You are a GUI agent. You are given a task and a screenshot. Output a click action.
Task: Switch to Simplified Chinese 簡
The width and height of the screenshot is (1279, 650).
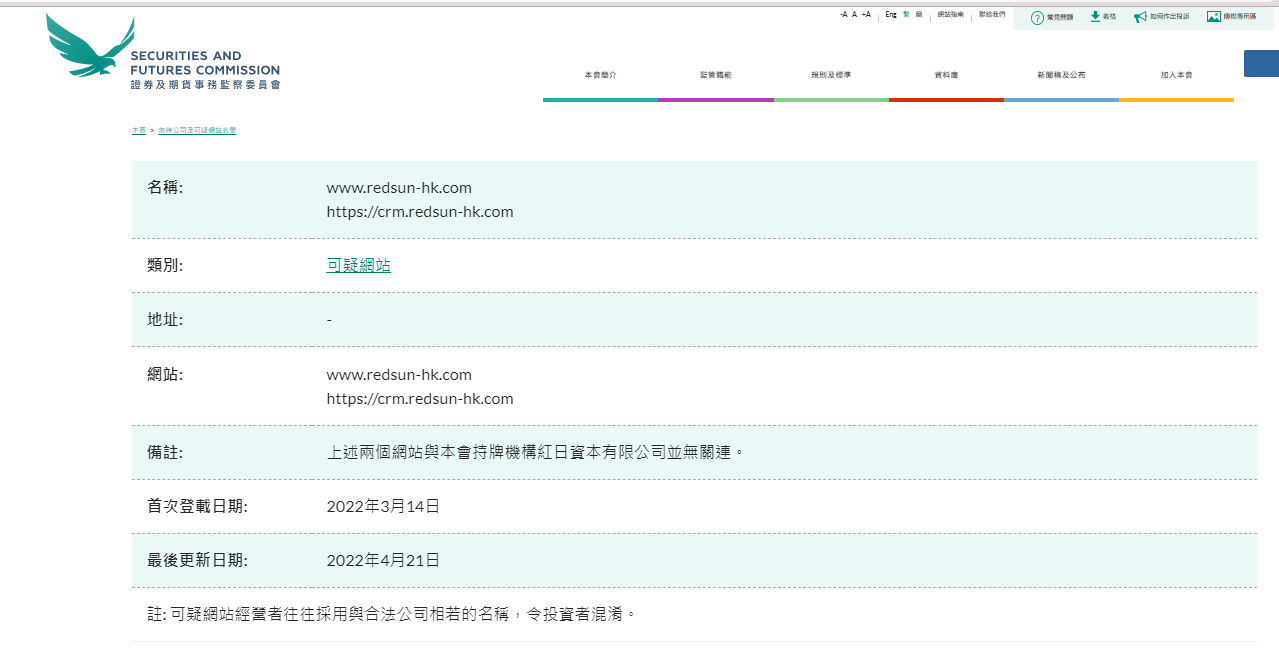click(x=919, y=15)
